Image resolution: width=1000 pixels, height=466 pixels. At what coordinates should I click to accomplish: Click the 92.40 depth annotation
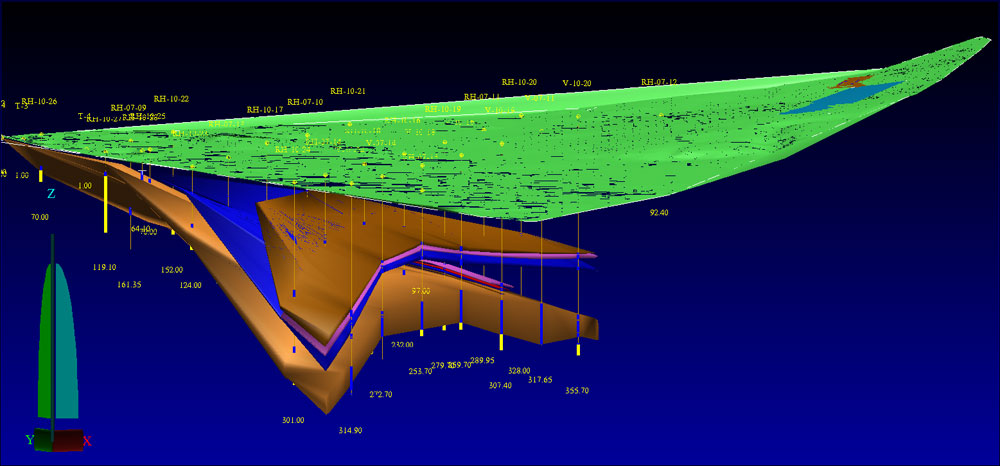coord(659,213)
